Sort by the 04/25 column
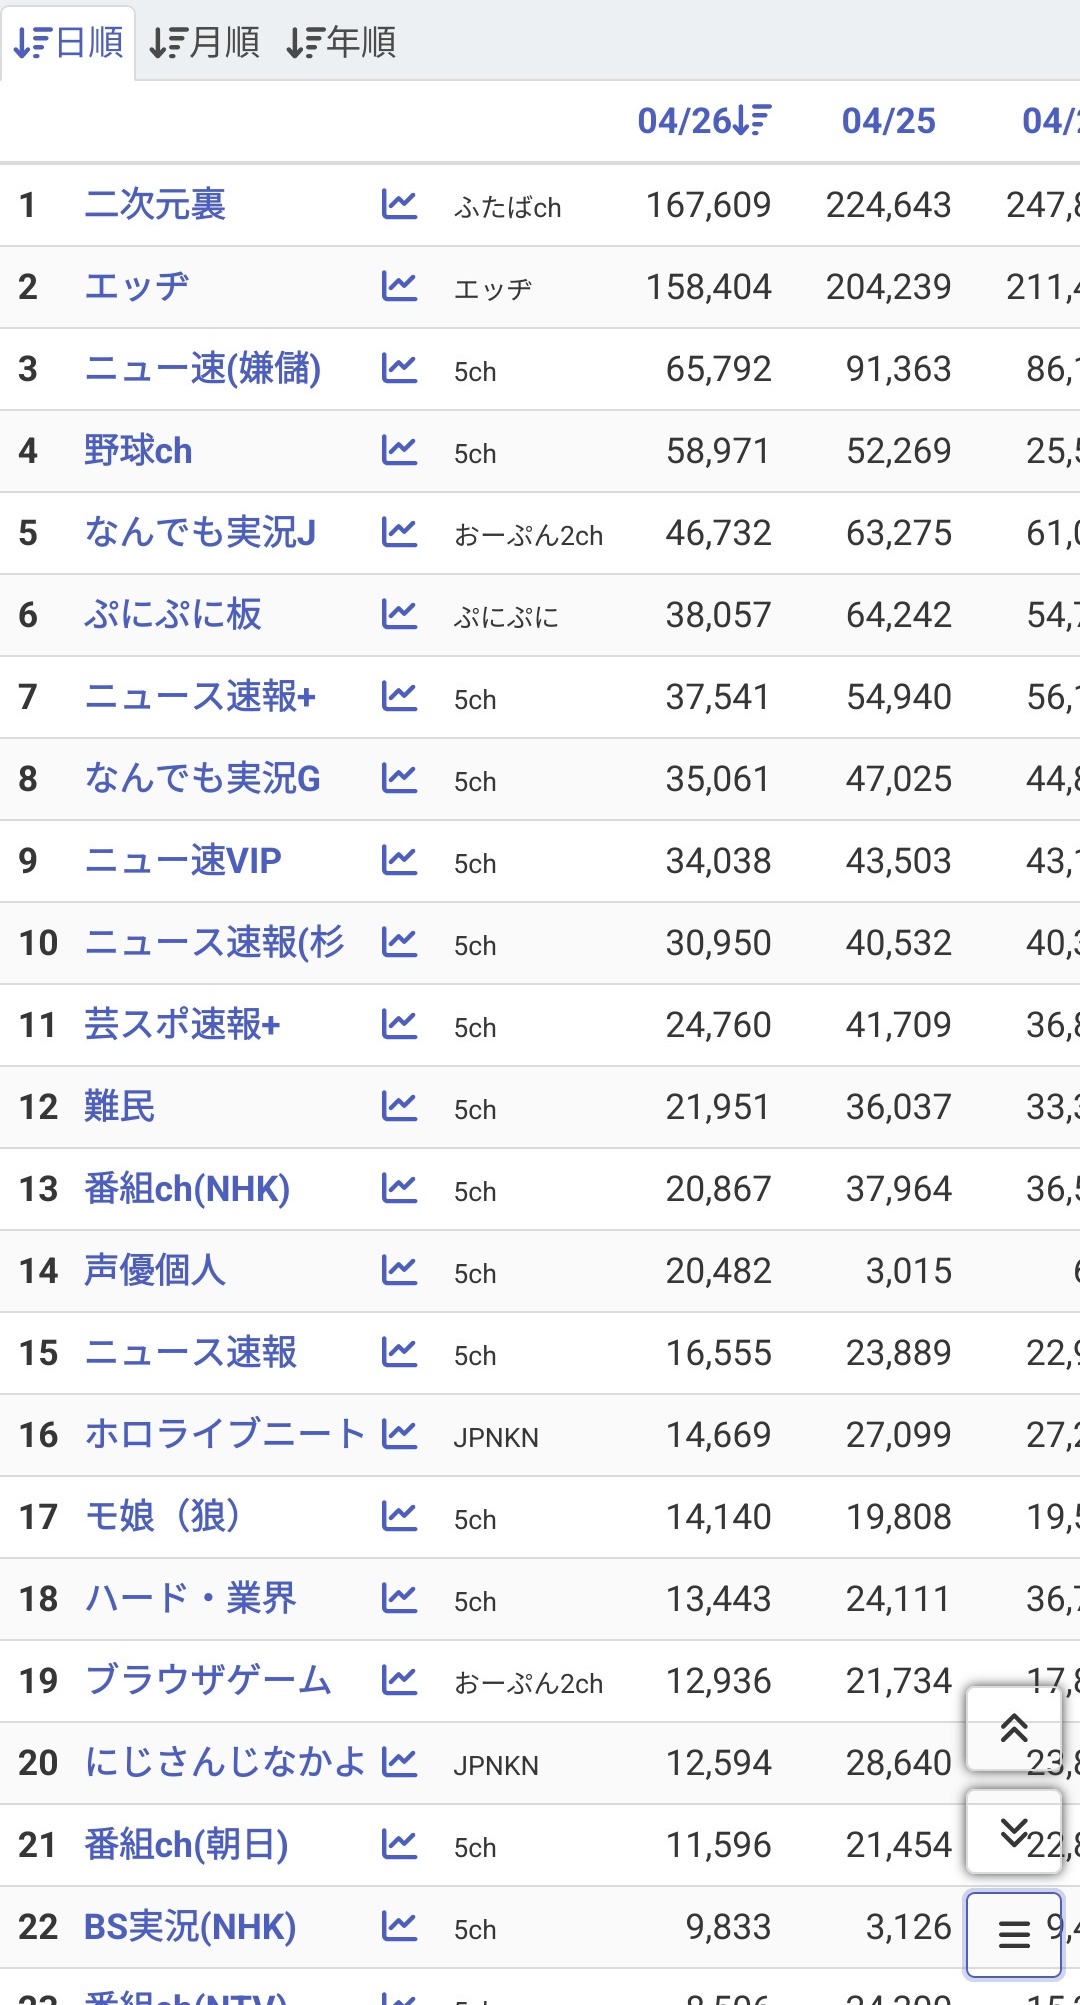Screen dimensions: 1080x2005 pyautogui.click(x=889, y=119)
